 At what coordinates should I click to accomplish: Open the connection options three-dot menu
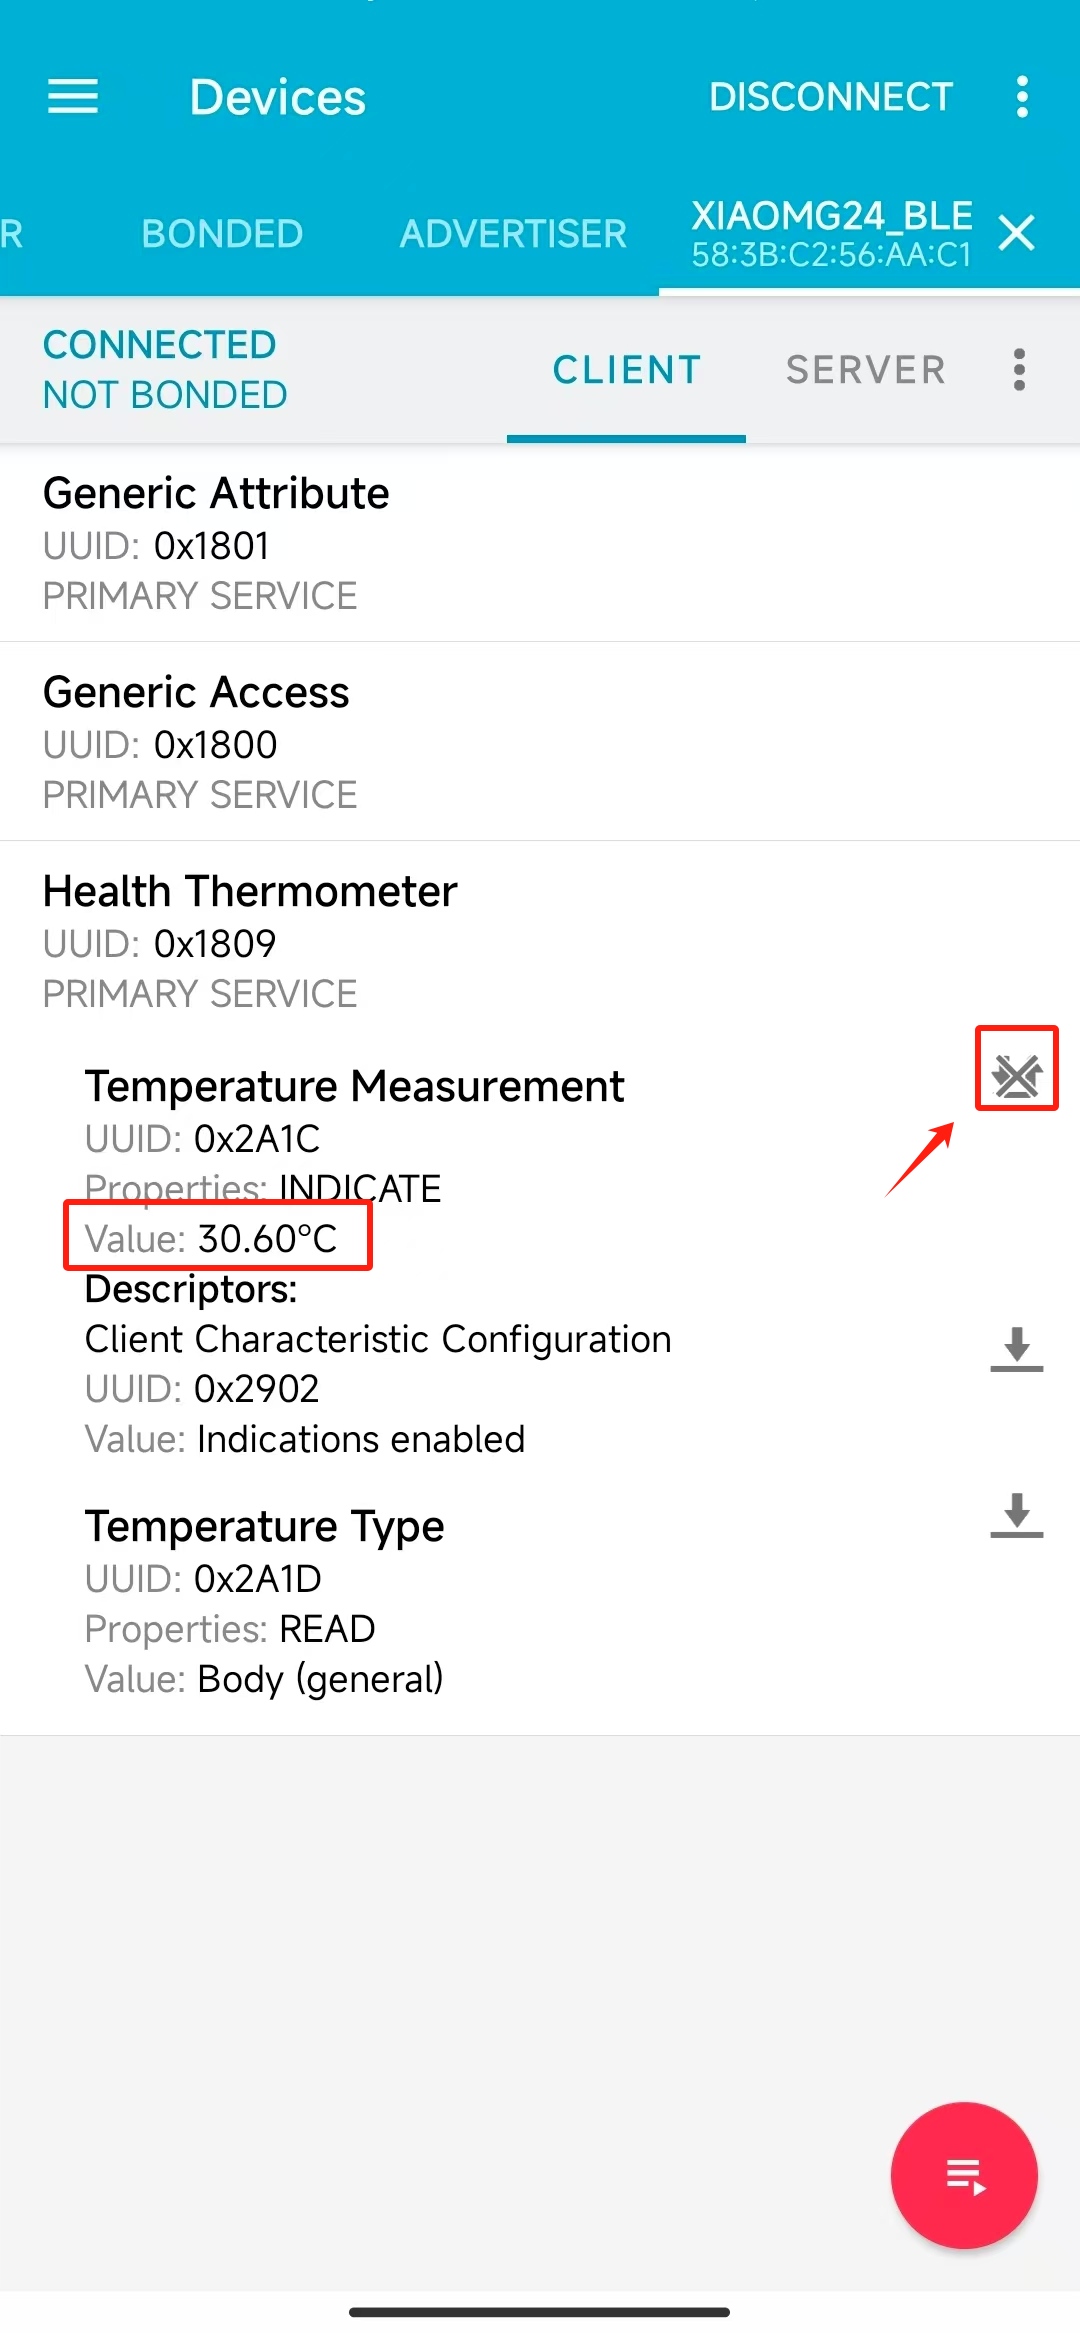[x=1019, y=369]
